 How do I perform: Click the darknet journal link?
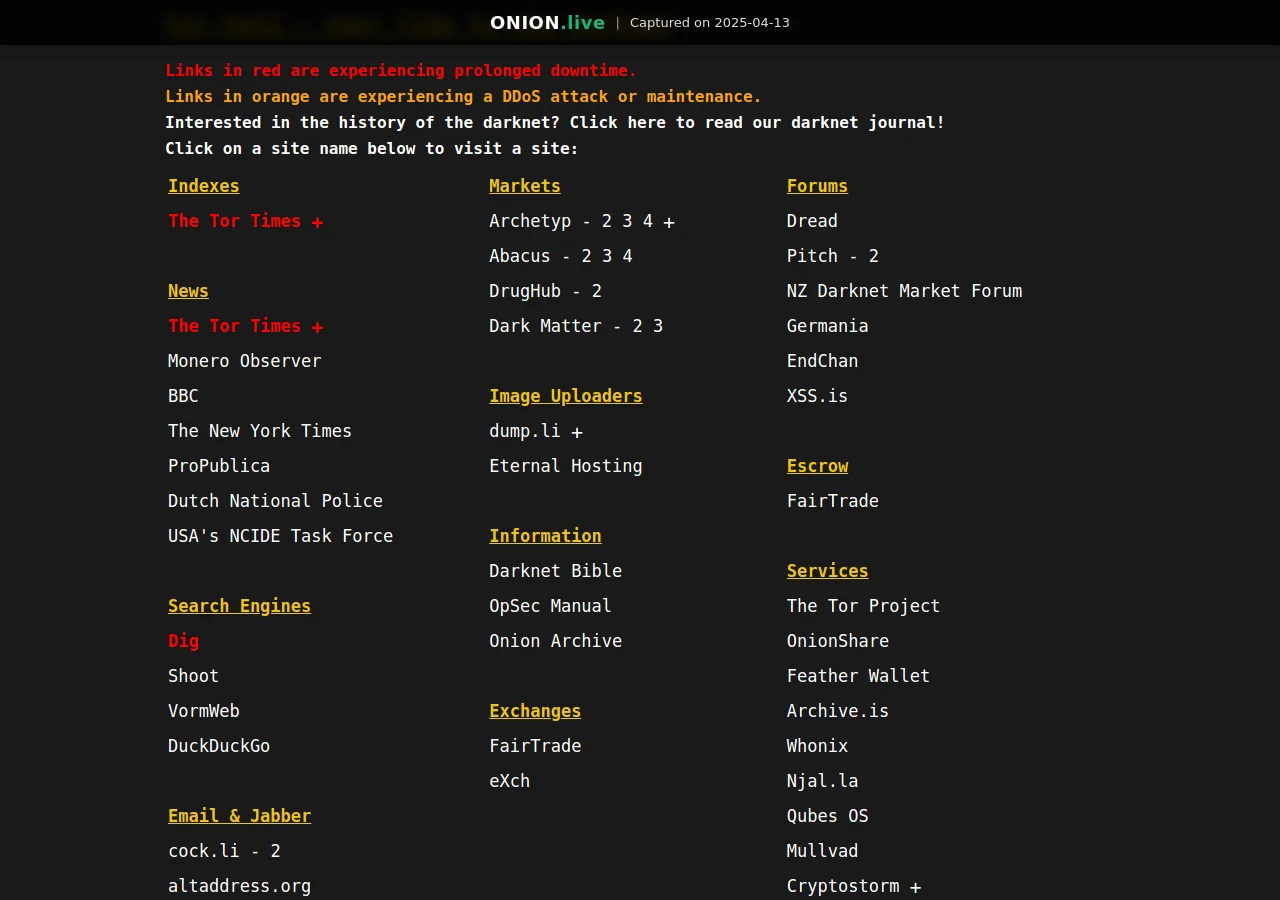(757, 122)
